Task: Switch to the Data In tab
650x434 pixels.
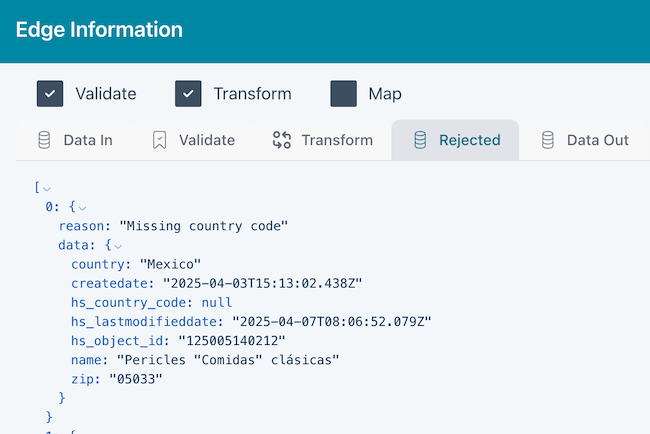Action: 88,140
